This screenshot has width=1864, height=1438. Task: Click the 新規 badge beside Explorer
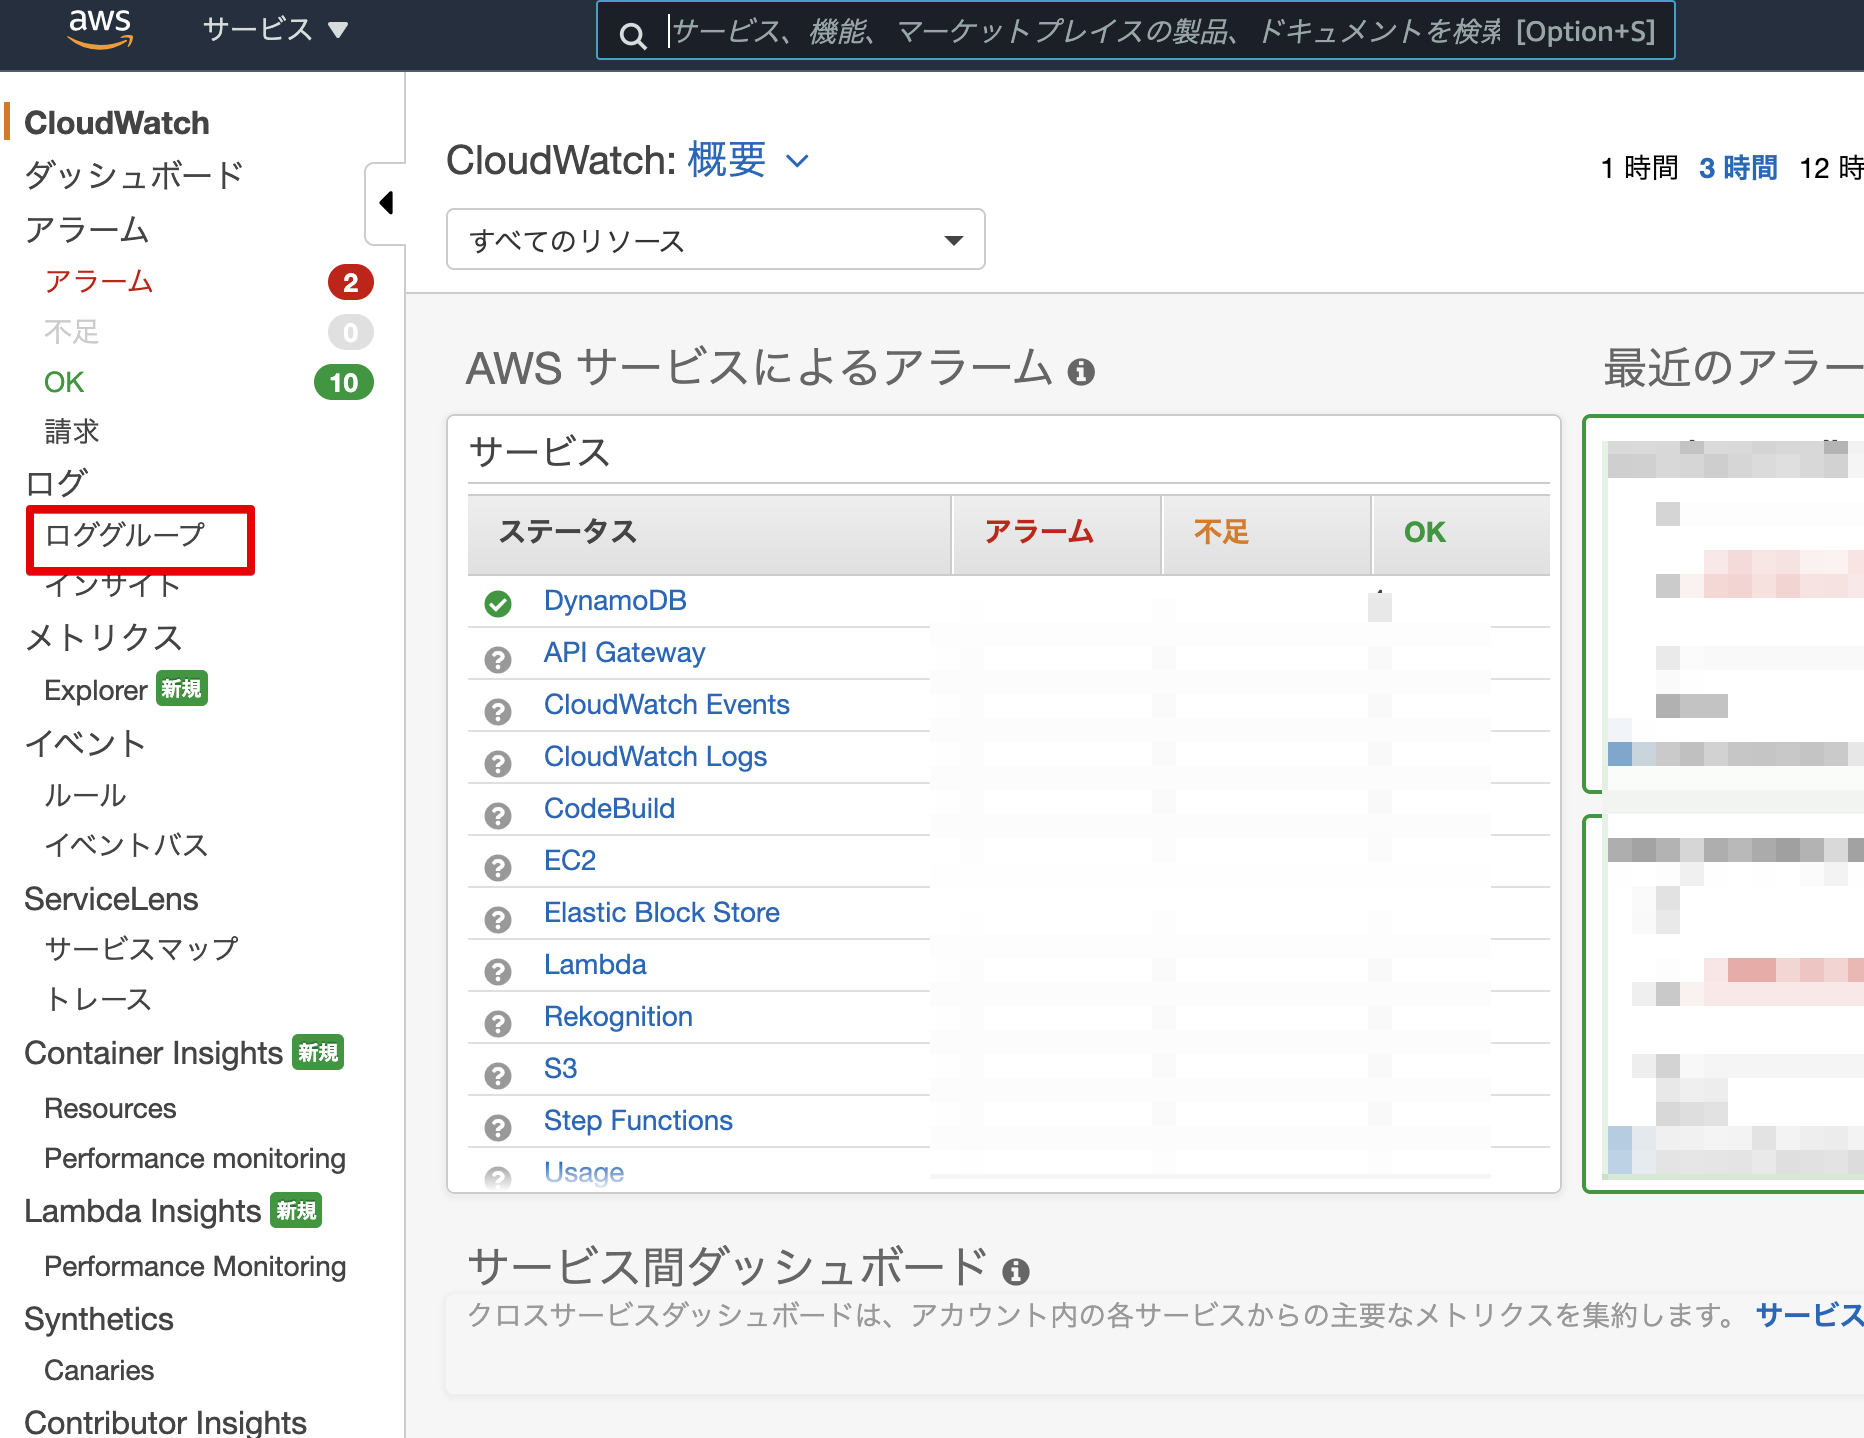coord(182,689)
